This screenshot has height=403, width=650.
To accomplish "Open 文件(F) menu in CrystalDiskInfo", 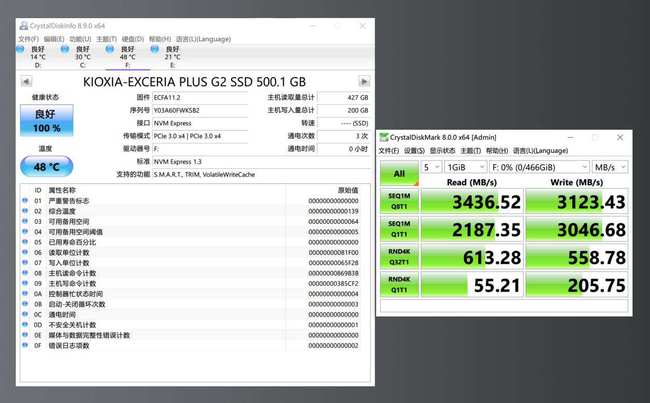I will click(x=28, y=39).
